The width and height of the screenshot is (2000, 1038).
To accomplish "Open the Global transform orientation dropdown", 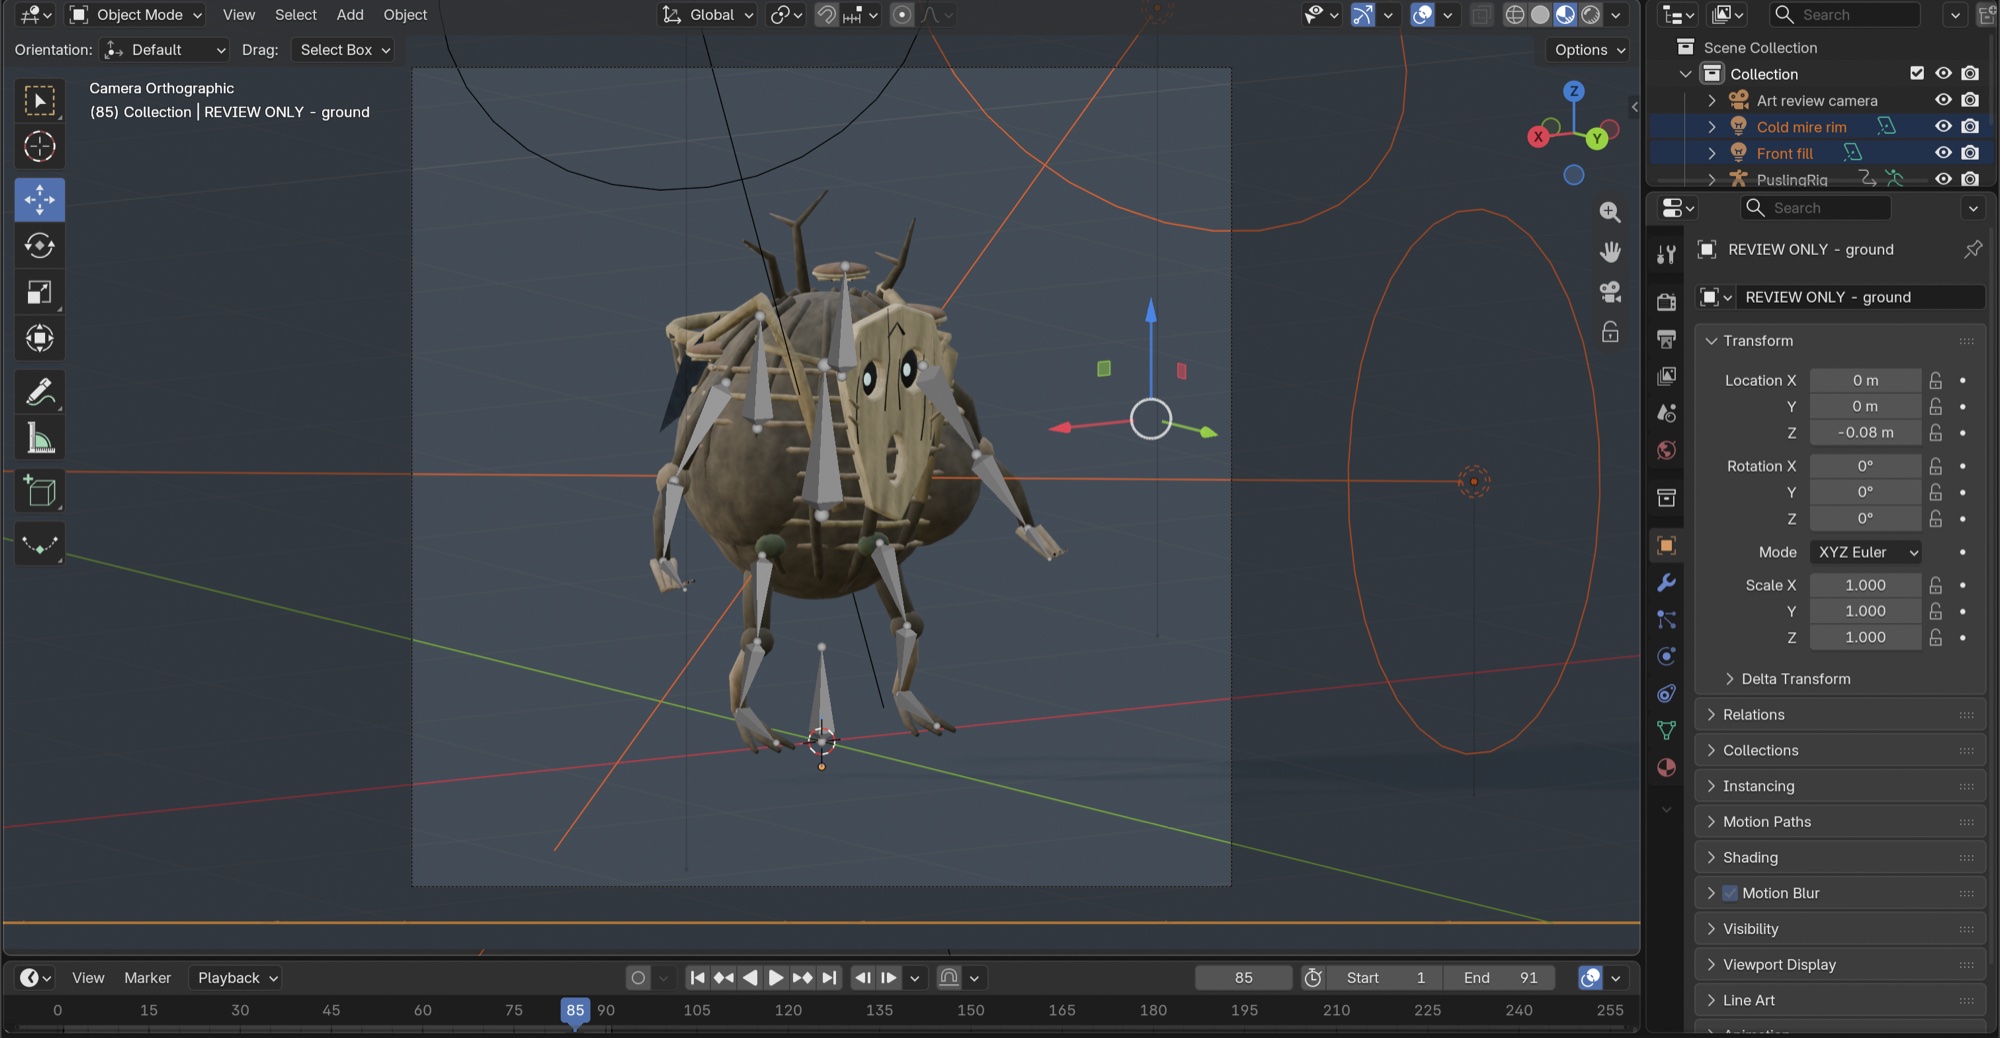I will 708,15.
